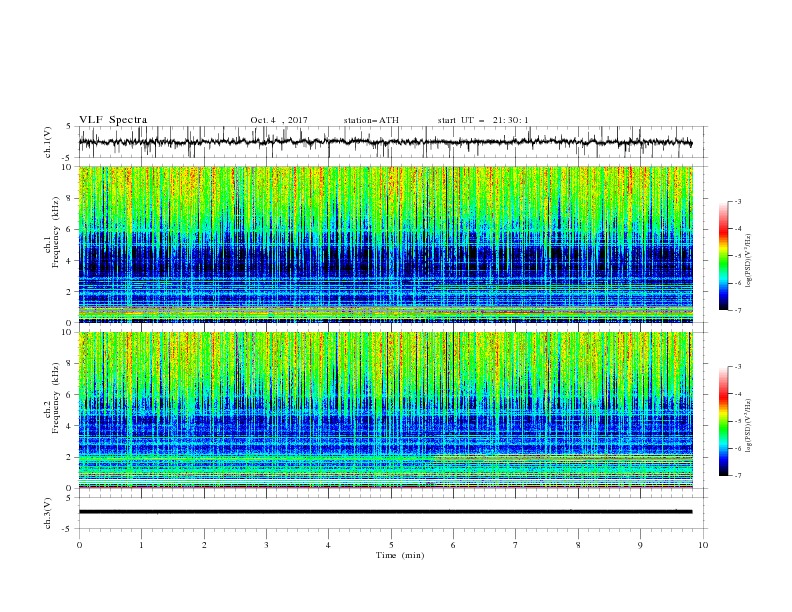Click the flat ch.3 voltage trace
The width and height of the screenshot is (792, 612).
tap(385, 512)
